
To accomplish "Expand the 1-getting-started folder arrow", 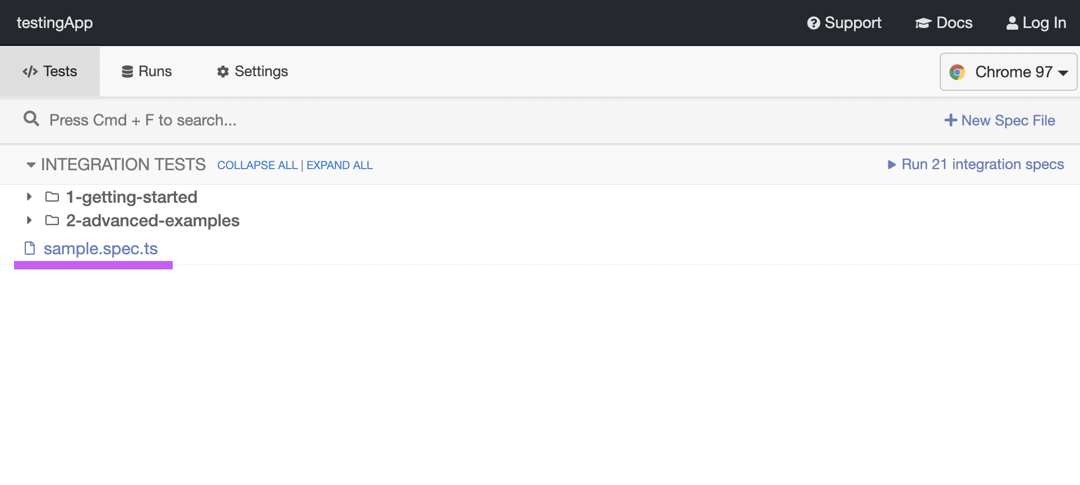I will click(29, 197).
